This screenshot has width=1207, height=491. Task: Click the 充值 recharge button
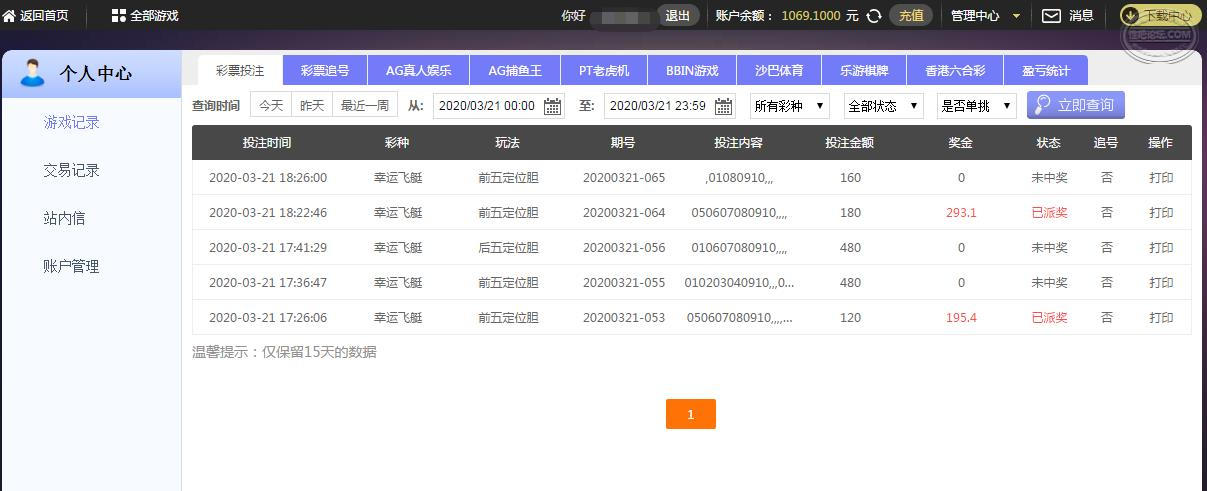[911, 16]
